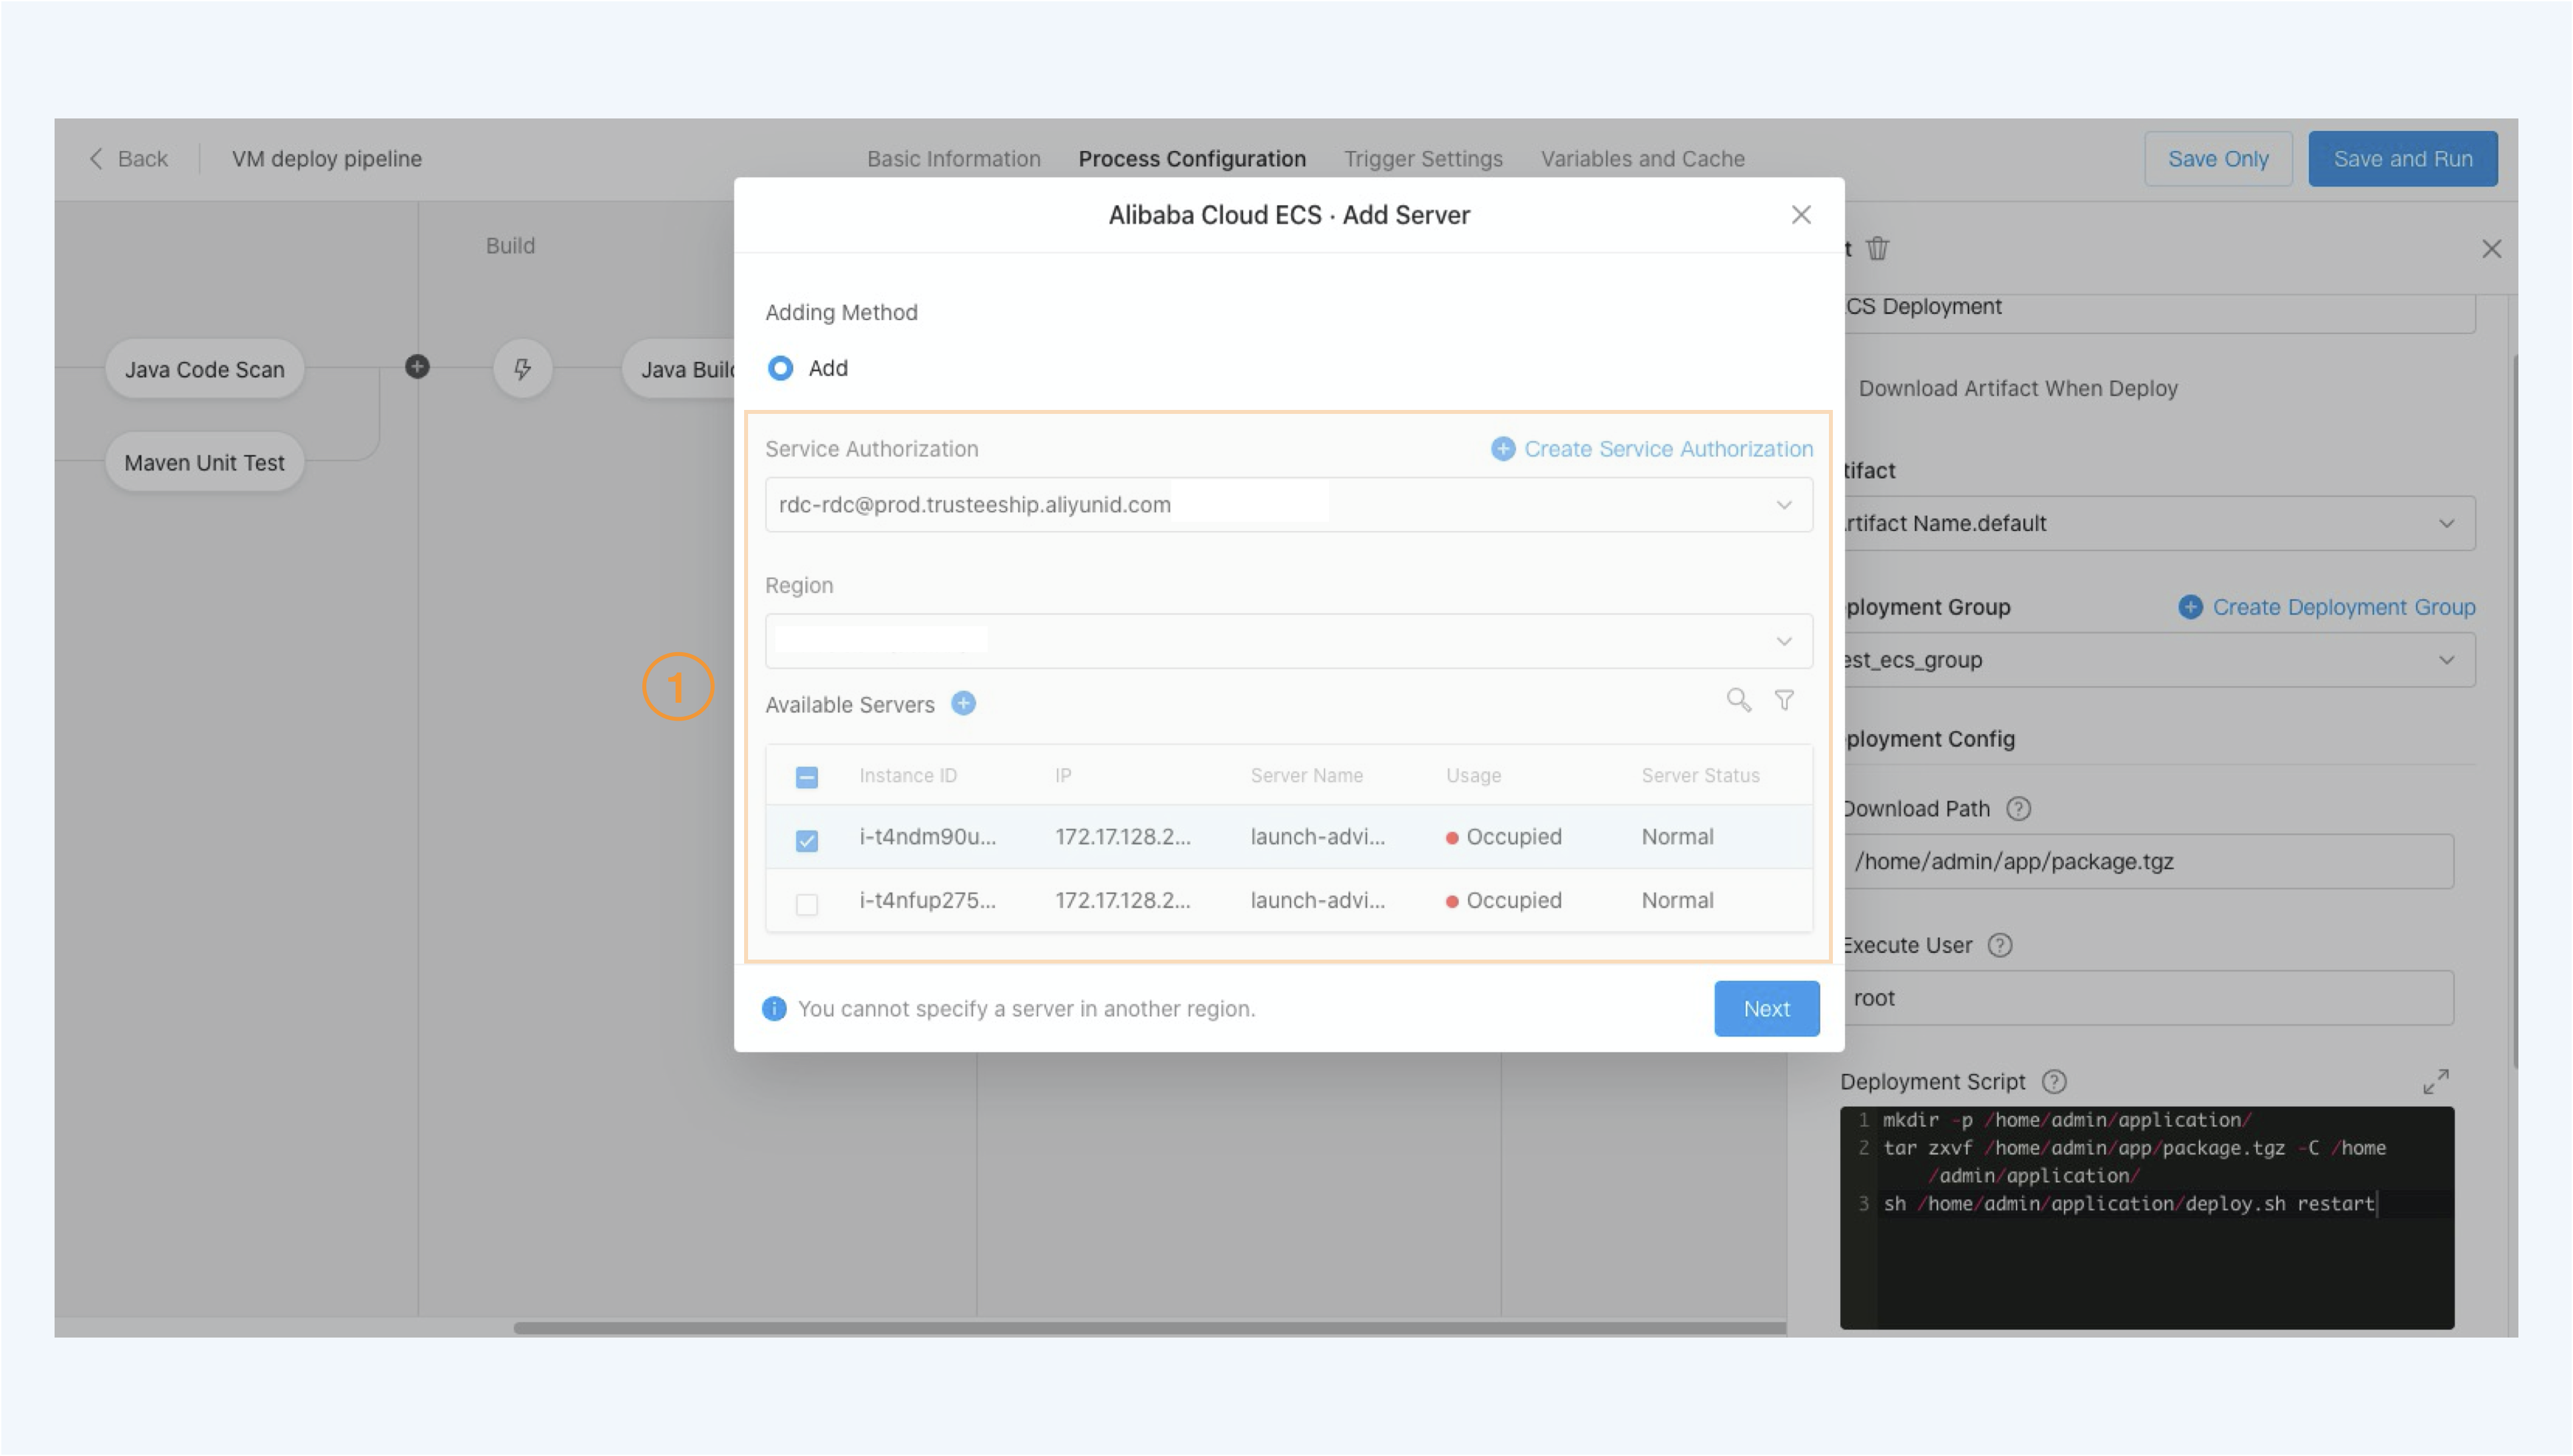2573x1456 pixels.
Task: Click the plus node after Java Code Scan
Action: [x=417, y=367]
